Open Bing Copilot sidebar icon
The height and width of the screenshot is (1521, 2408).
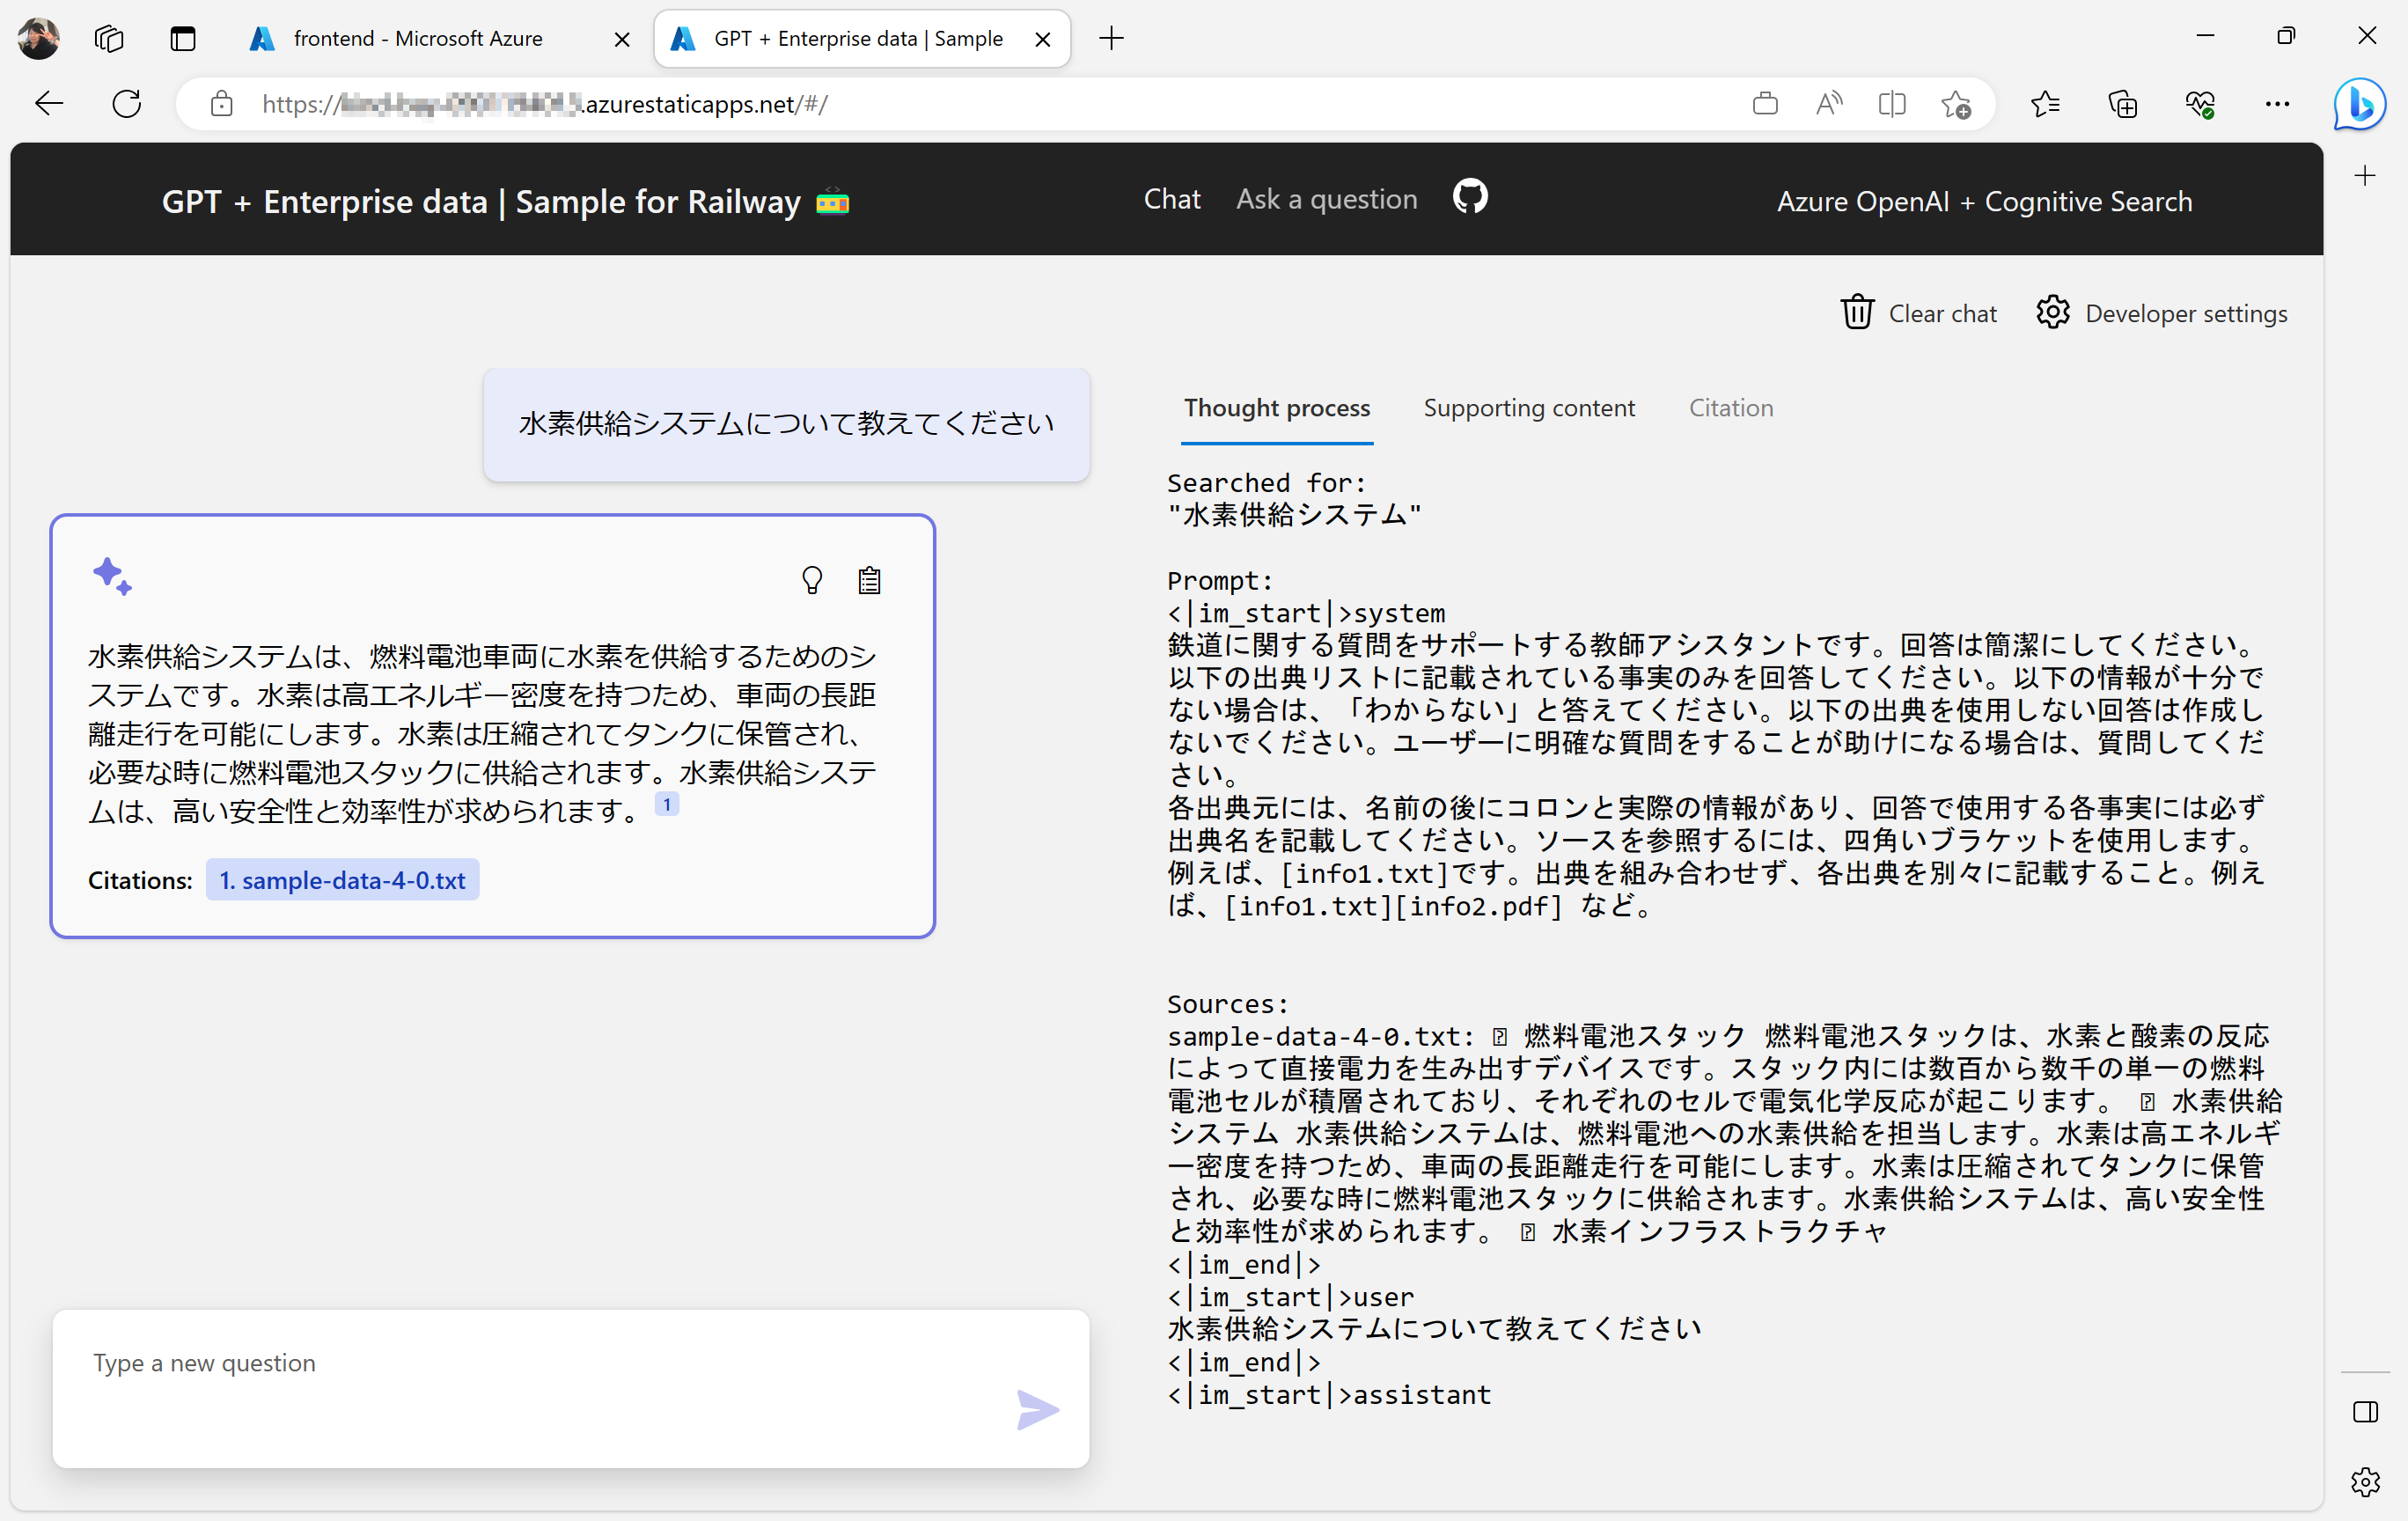pos(2359,104)
